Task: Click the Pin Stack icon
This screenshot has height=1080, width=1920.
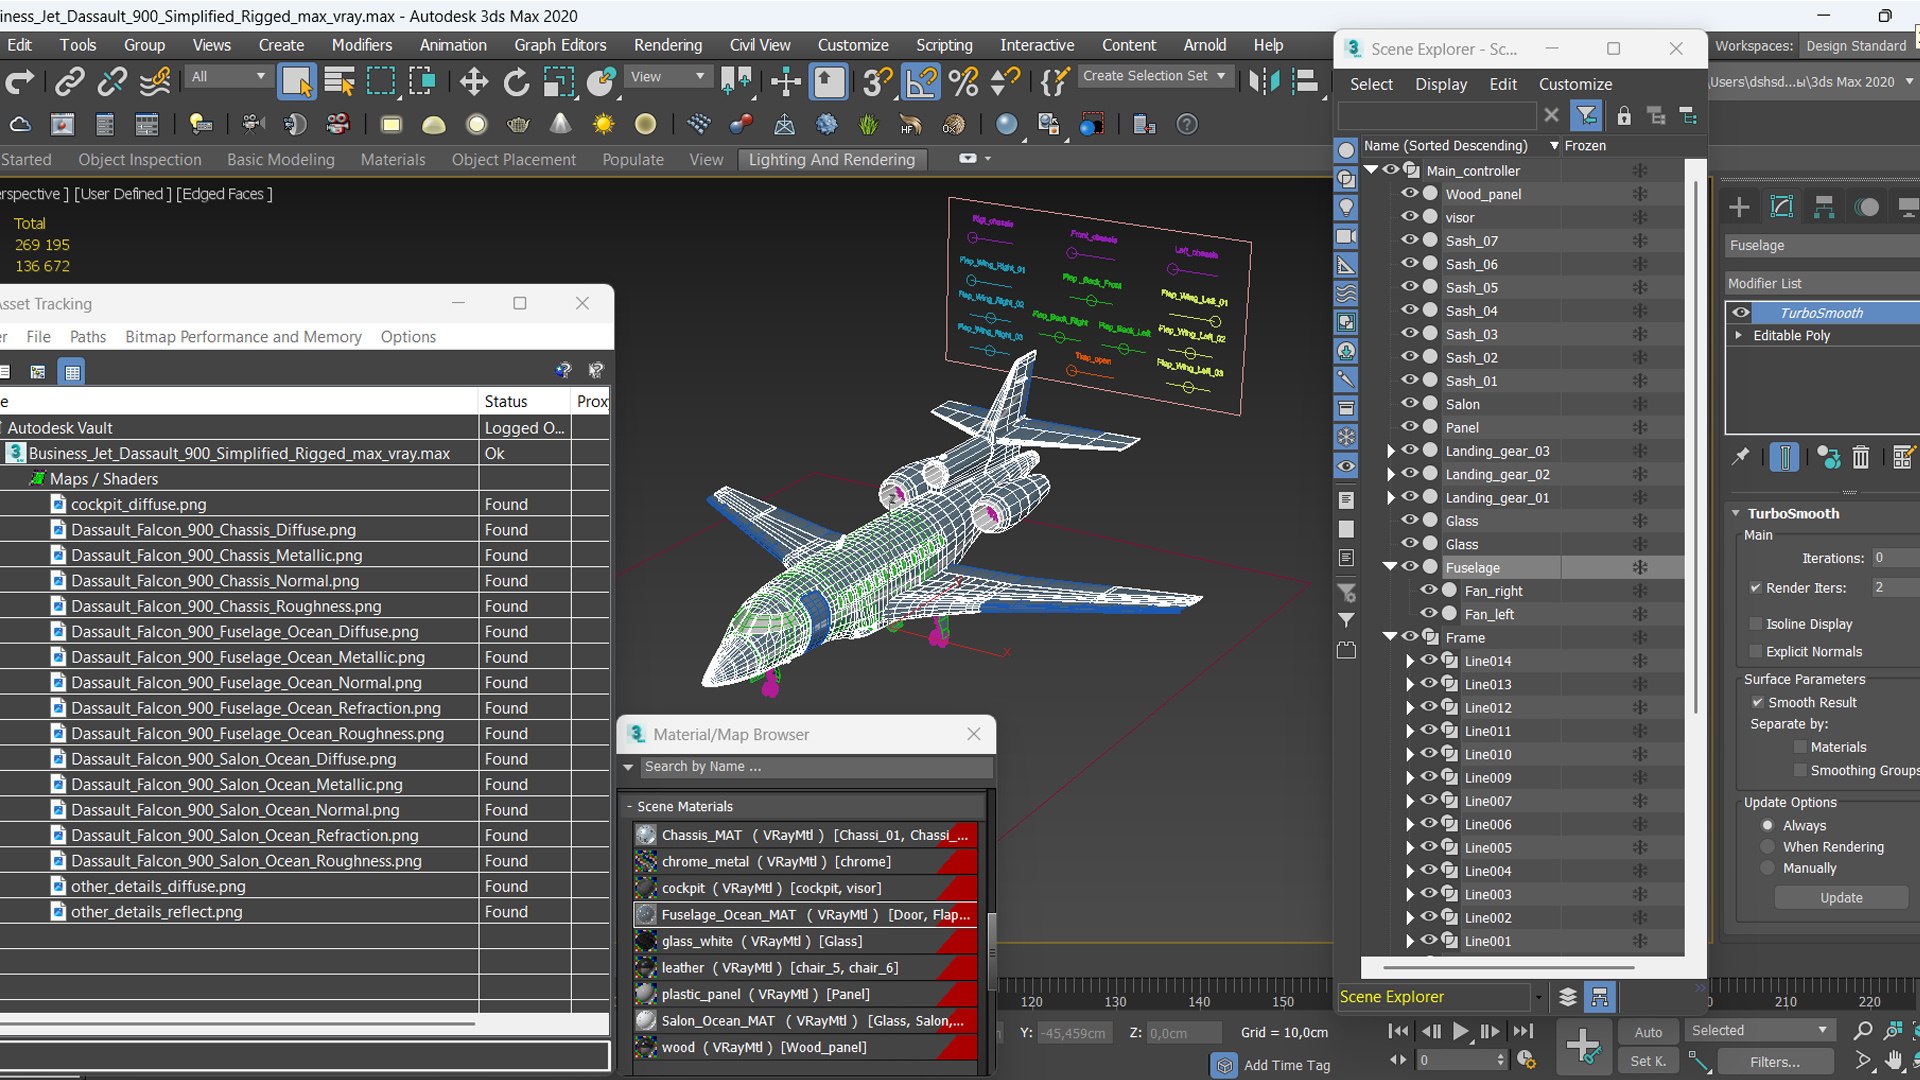Action: [1741, 457]
